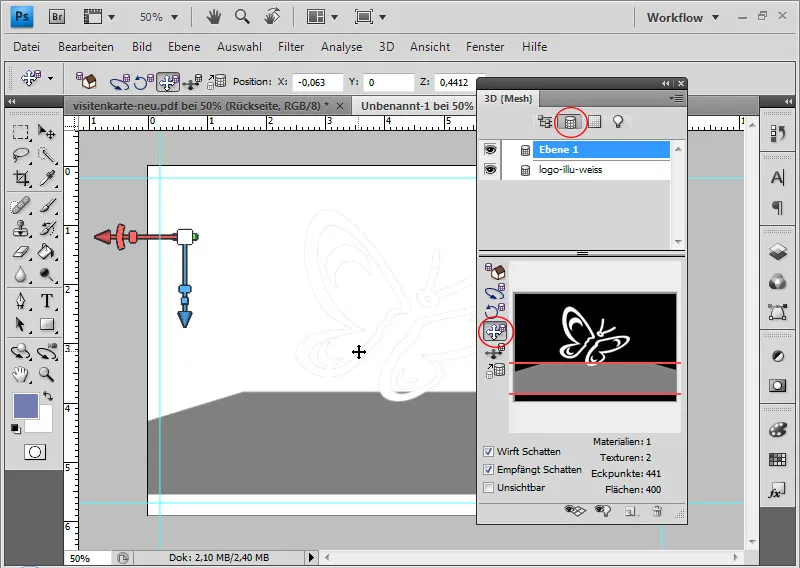800x568 pixels.
Task: Uncheck Wirft Schatten checkbox
Action: (x=488, y=452)
